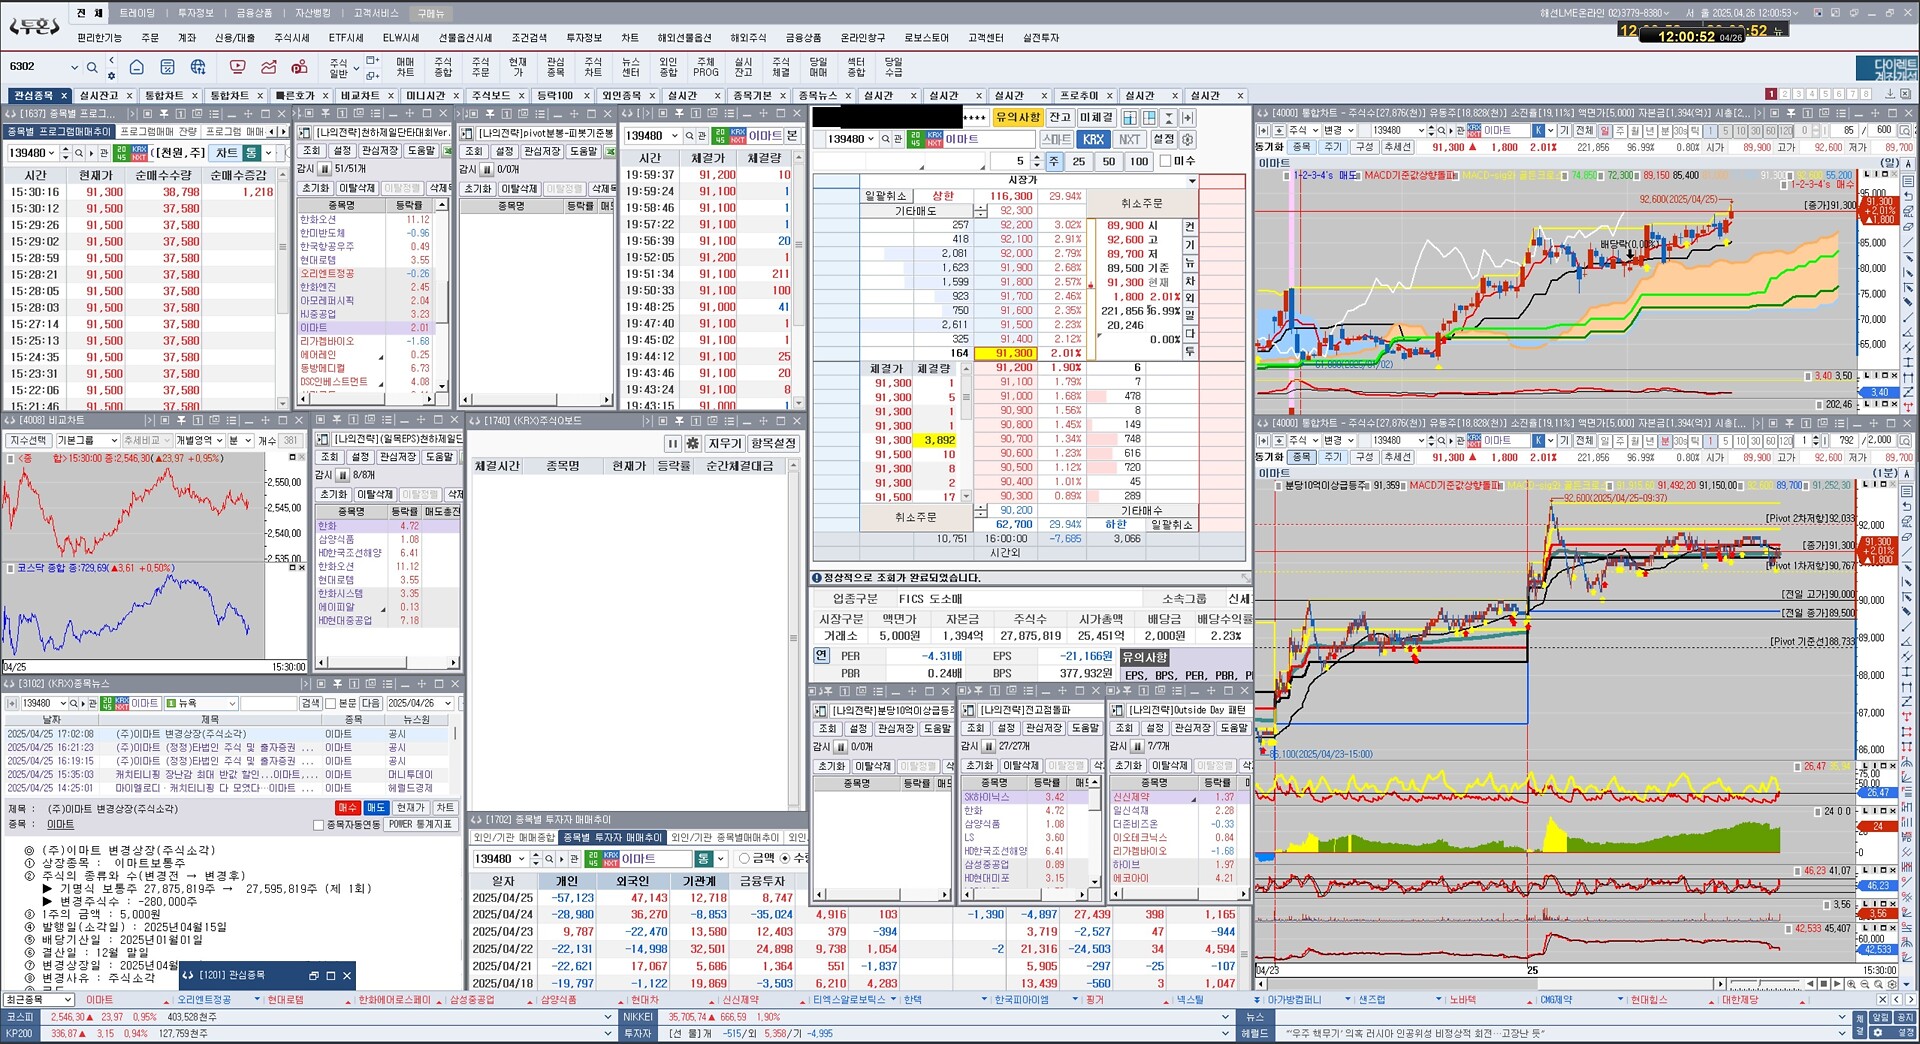The height and width of the screenshot is (1044, 1920).
Task: Click the small gear icon below the left arrow
Action: (112, 76)
